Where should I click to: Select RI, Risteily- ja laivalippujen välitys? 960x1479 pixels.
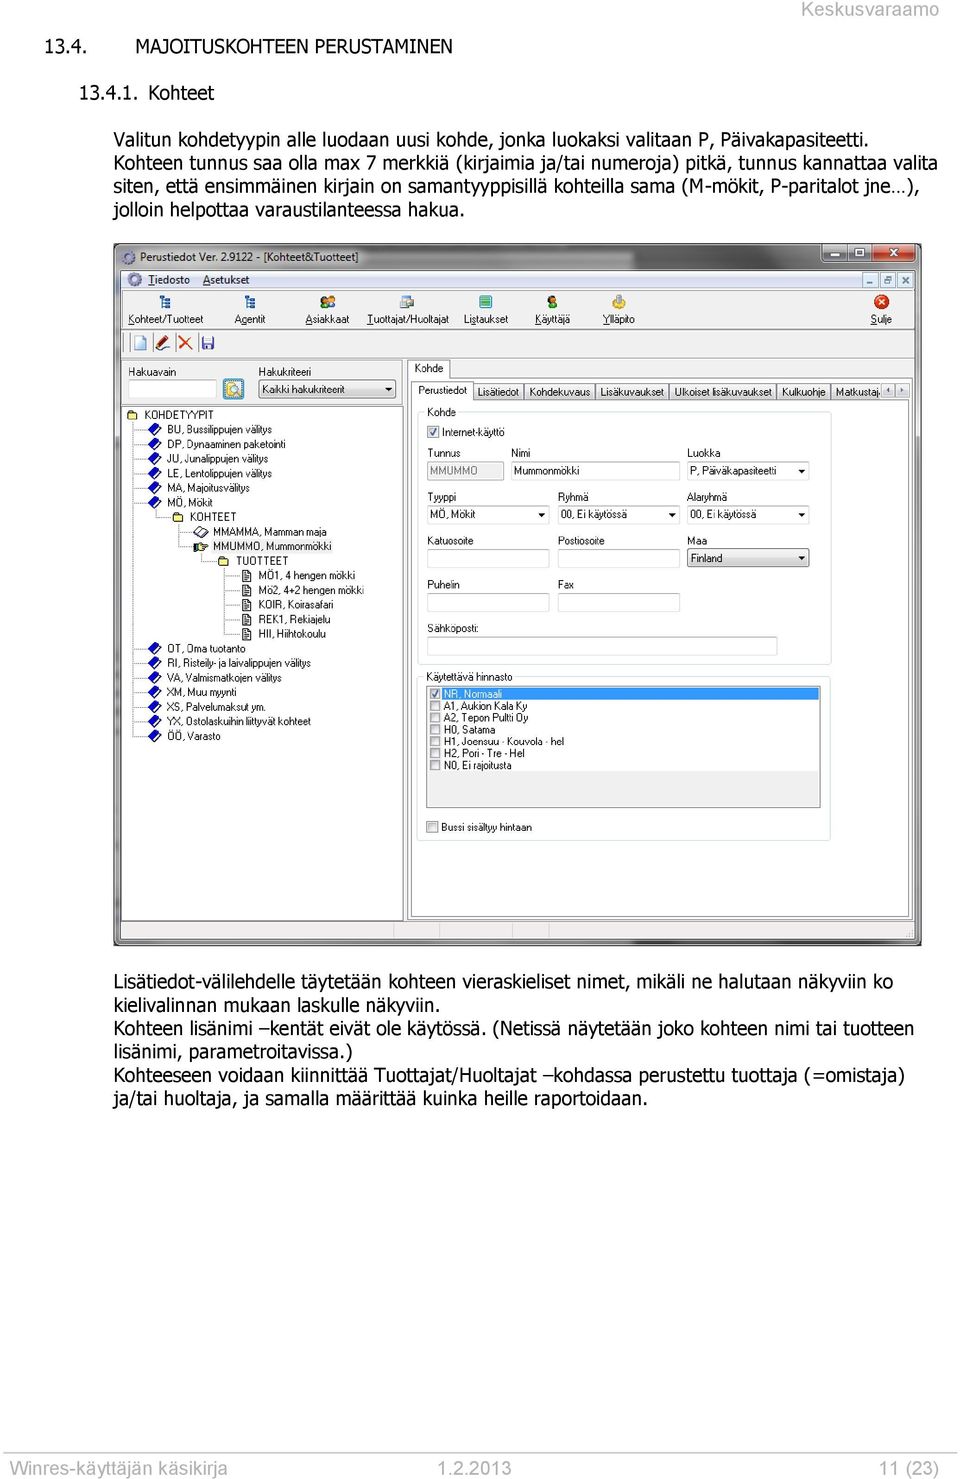[x=238, y=663]
